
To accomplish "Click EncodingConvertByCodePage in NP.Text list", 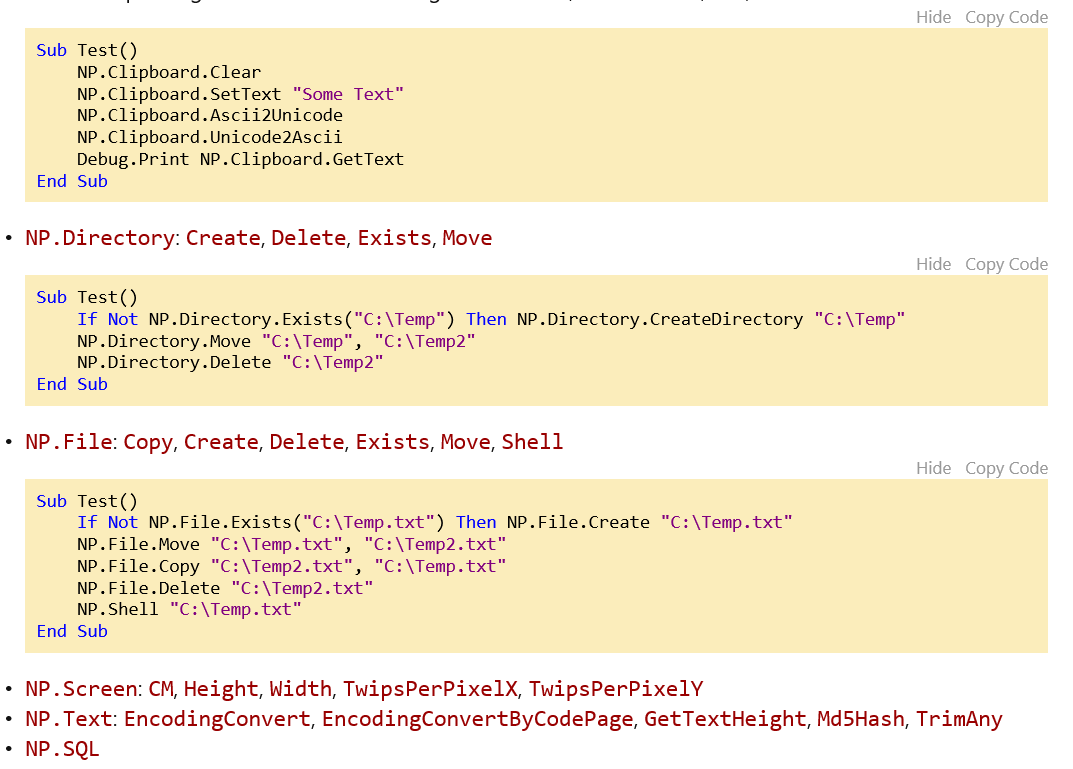I will coord(478,718).
